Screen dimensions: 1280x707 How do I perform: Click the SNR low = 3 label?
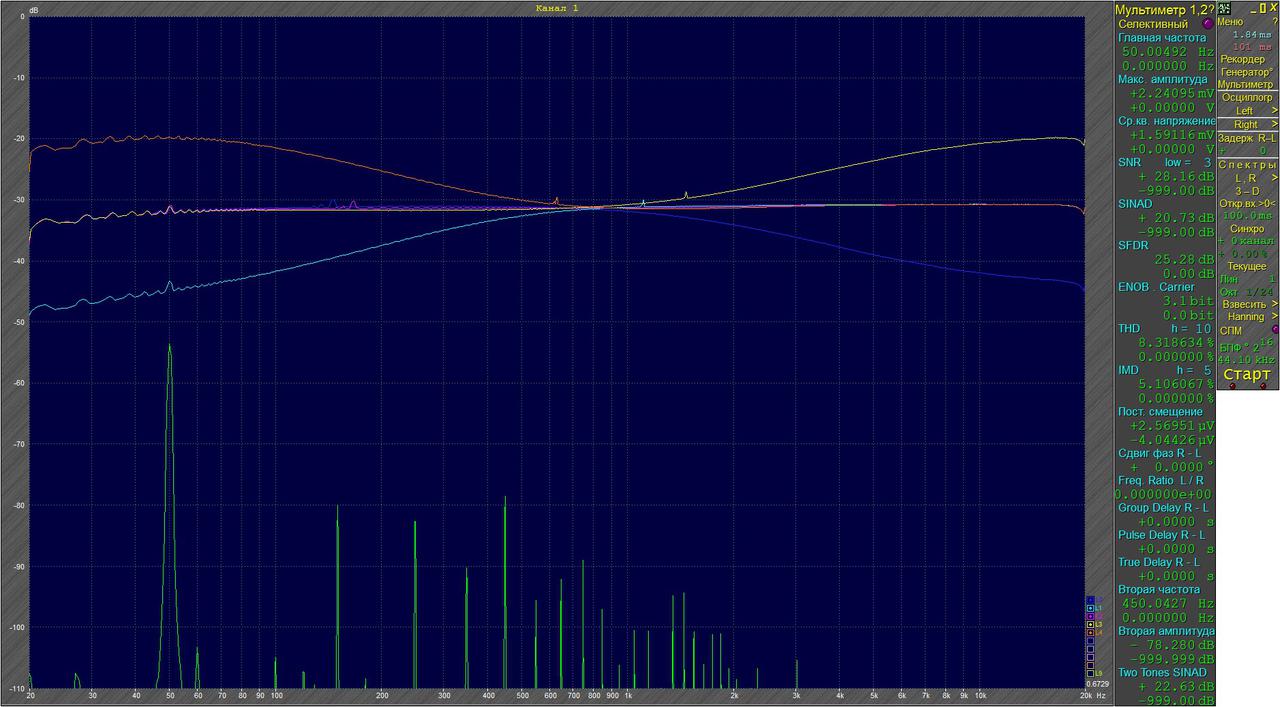point(1165,162)
